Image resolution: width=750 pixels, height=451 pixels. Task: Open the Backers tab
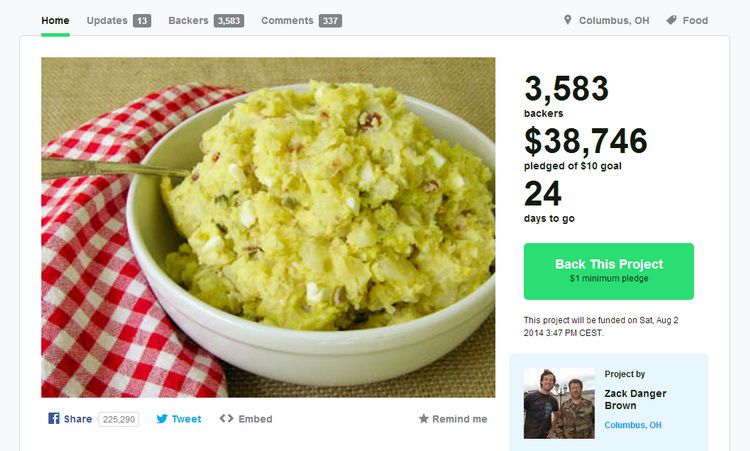(206, 21)
